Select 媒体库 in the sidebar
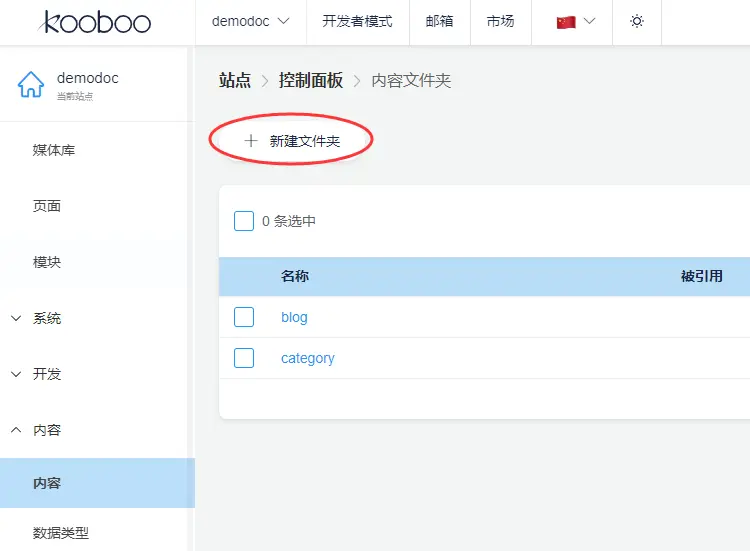The image size is (750, 551). point(54,150)
